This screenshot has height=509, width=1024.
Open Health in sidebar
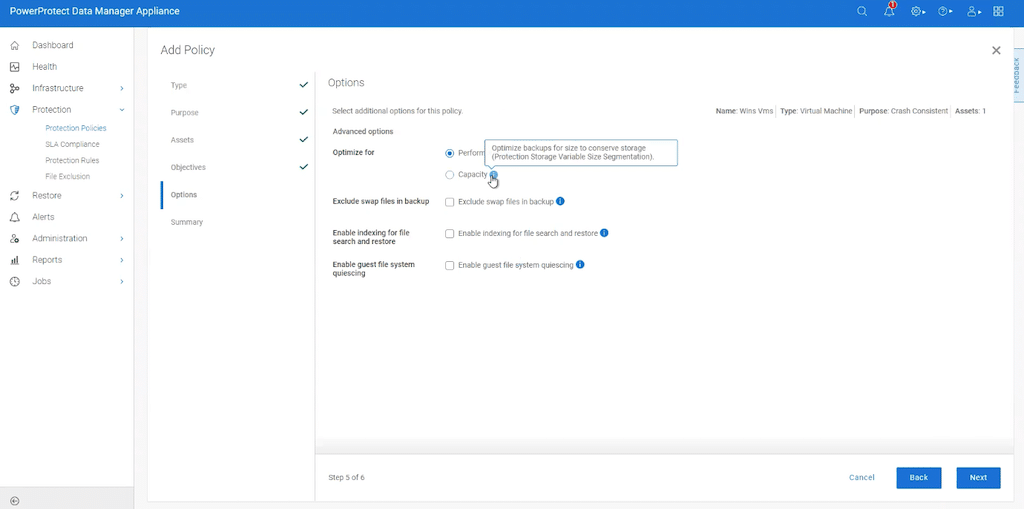[x=44, y=67]
